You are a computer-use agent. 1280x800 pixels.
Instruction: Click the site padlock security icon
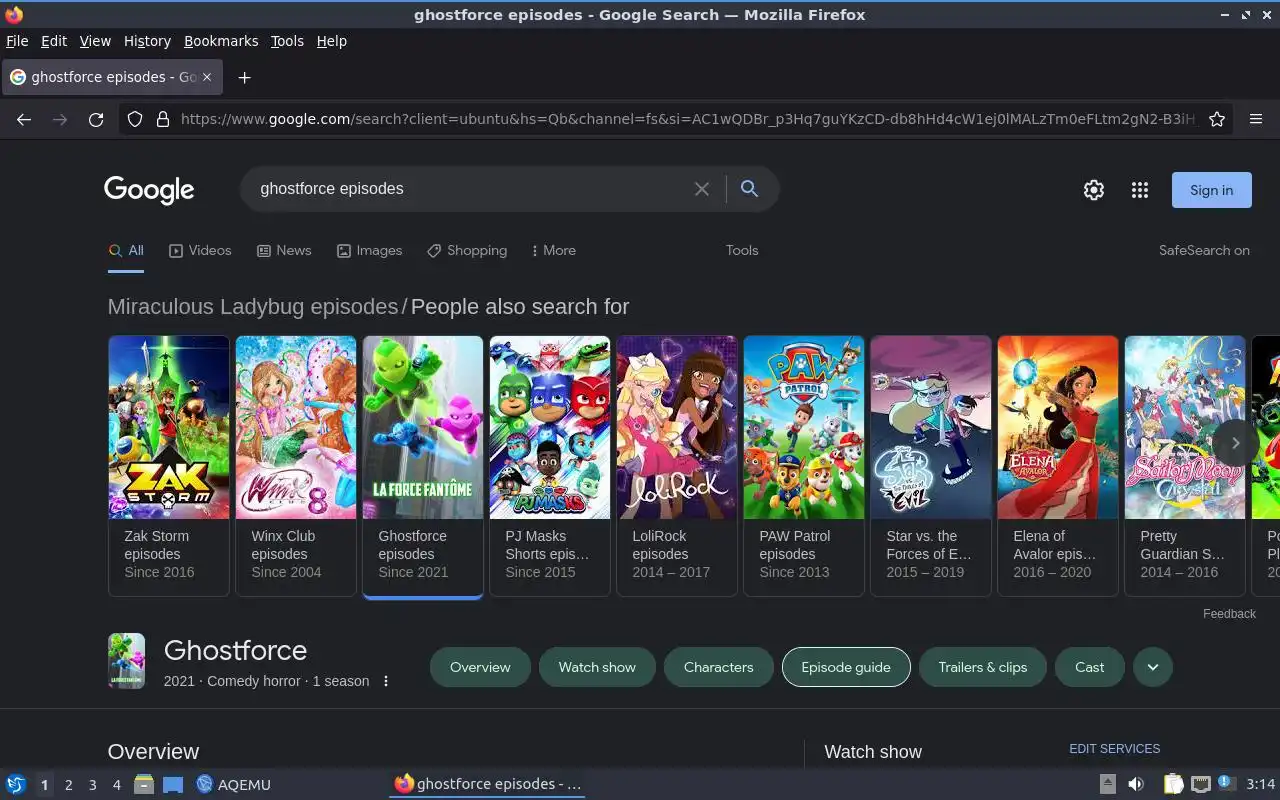[163, 119]
